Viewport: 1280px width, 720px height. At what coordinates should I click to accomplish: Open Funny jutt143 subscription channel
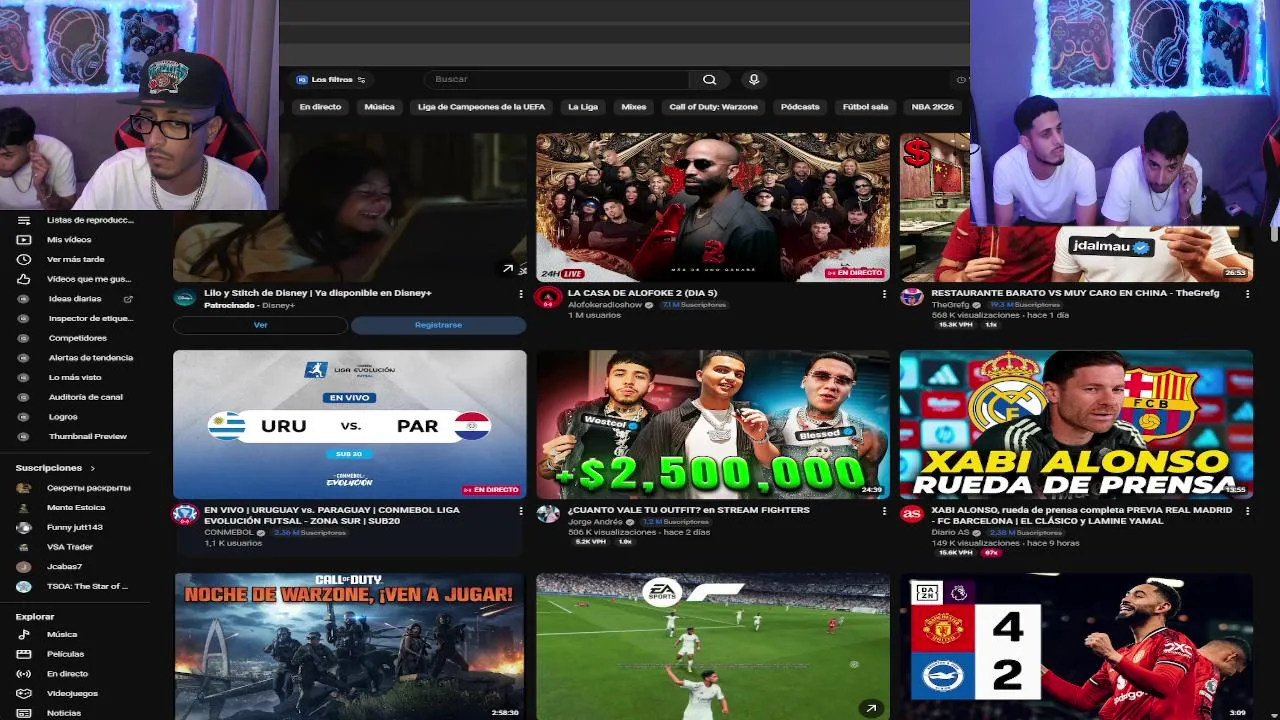(75, 527)
